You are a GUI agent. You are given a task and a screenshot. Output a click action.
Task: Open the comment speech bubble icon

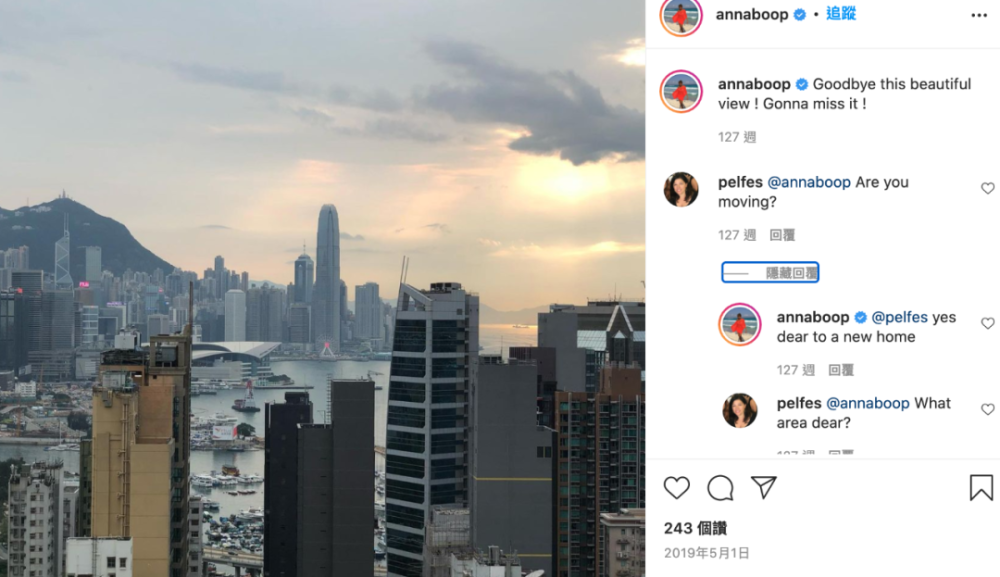pos(720,488)
